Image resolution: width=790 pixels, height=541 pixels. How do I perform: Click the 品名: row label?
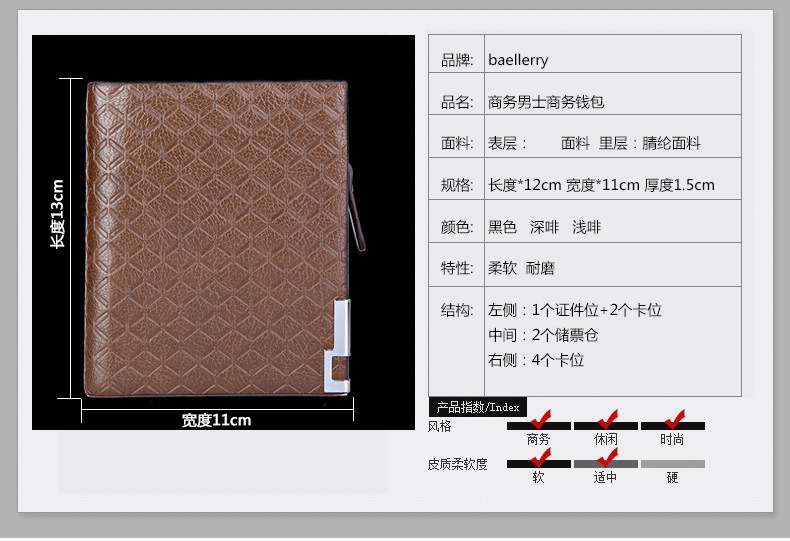pos(457,102)
